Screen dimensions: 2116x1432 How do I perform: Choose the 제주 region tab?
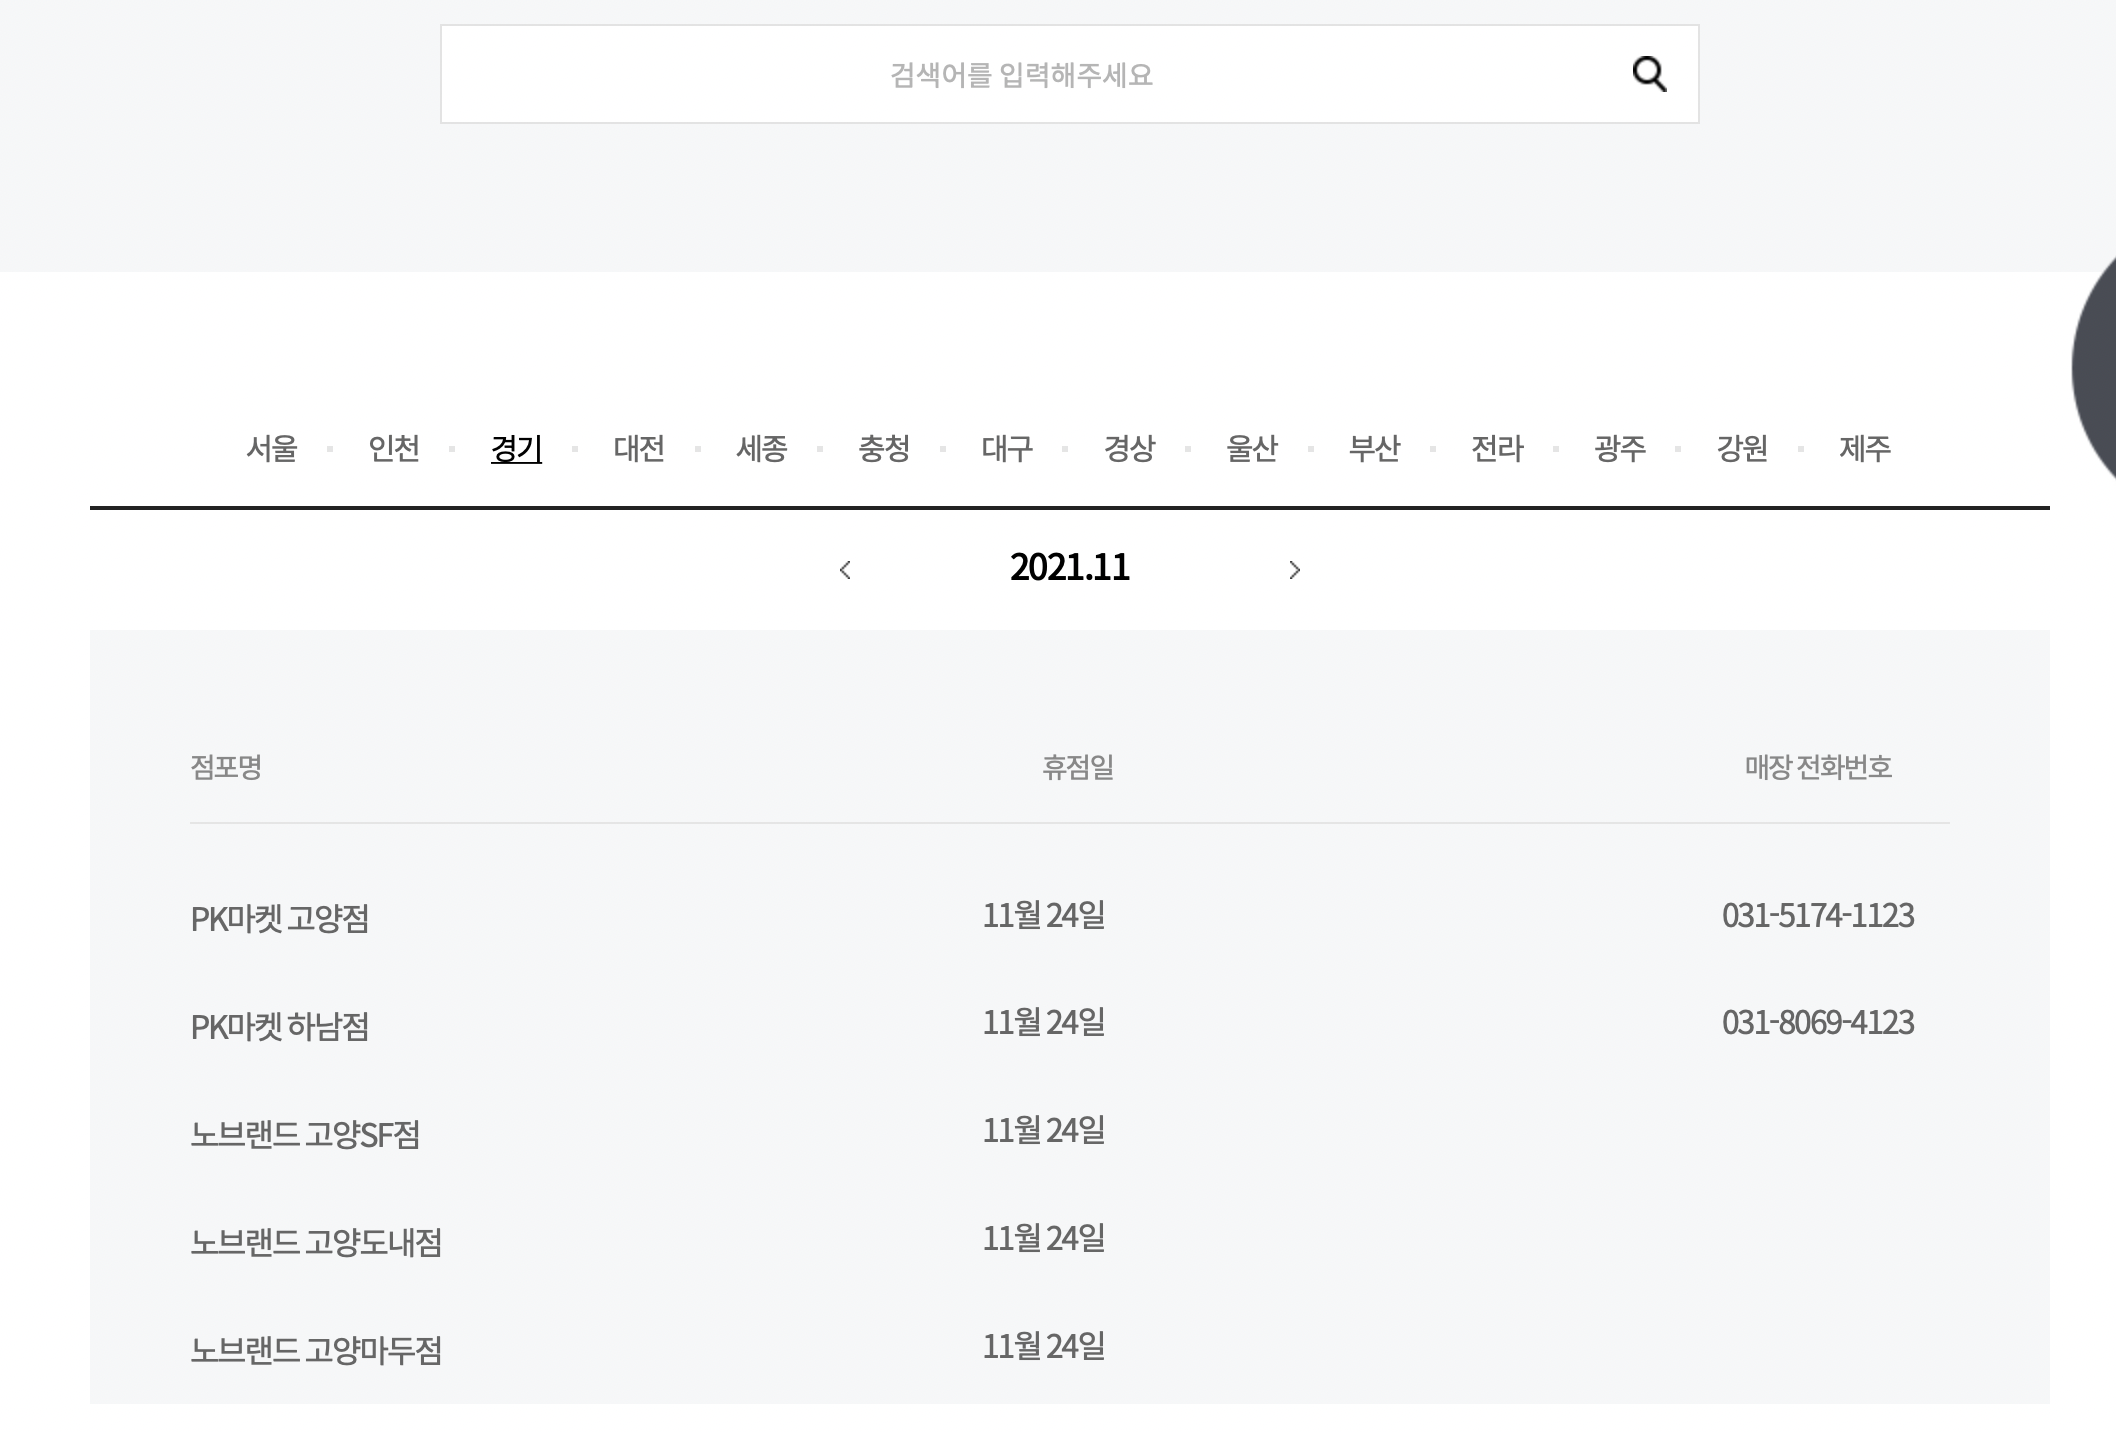1865,448
